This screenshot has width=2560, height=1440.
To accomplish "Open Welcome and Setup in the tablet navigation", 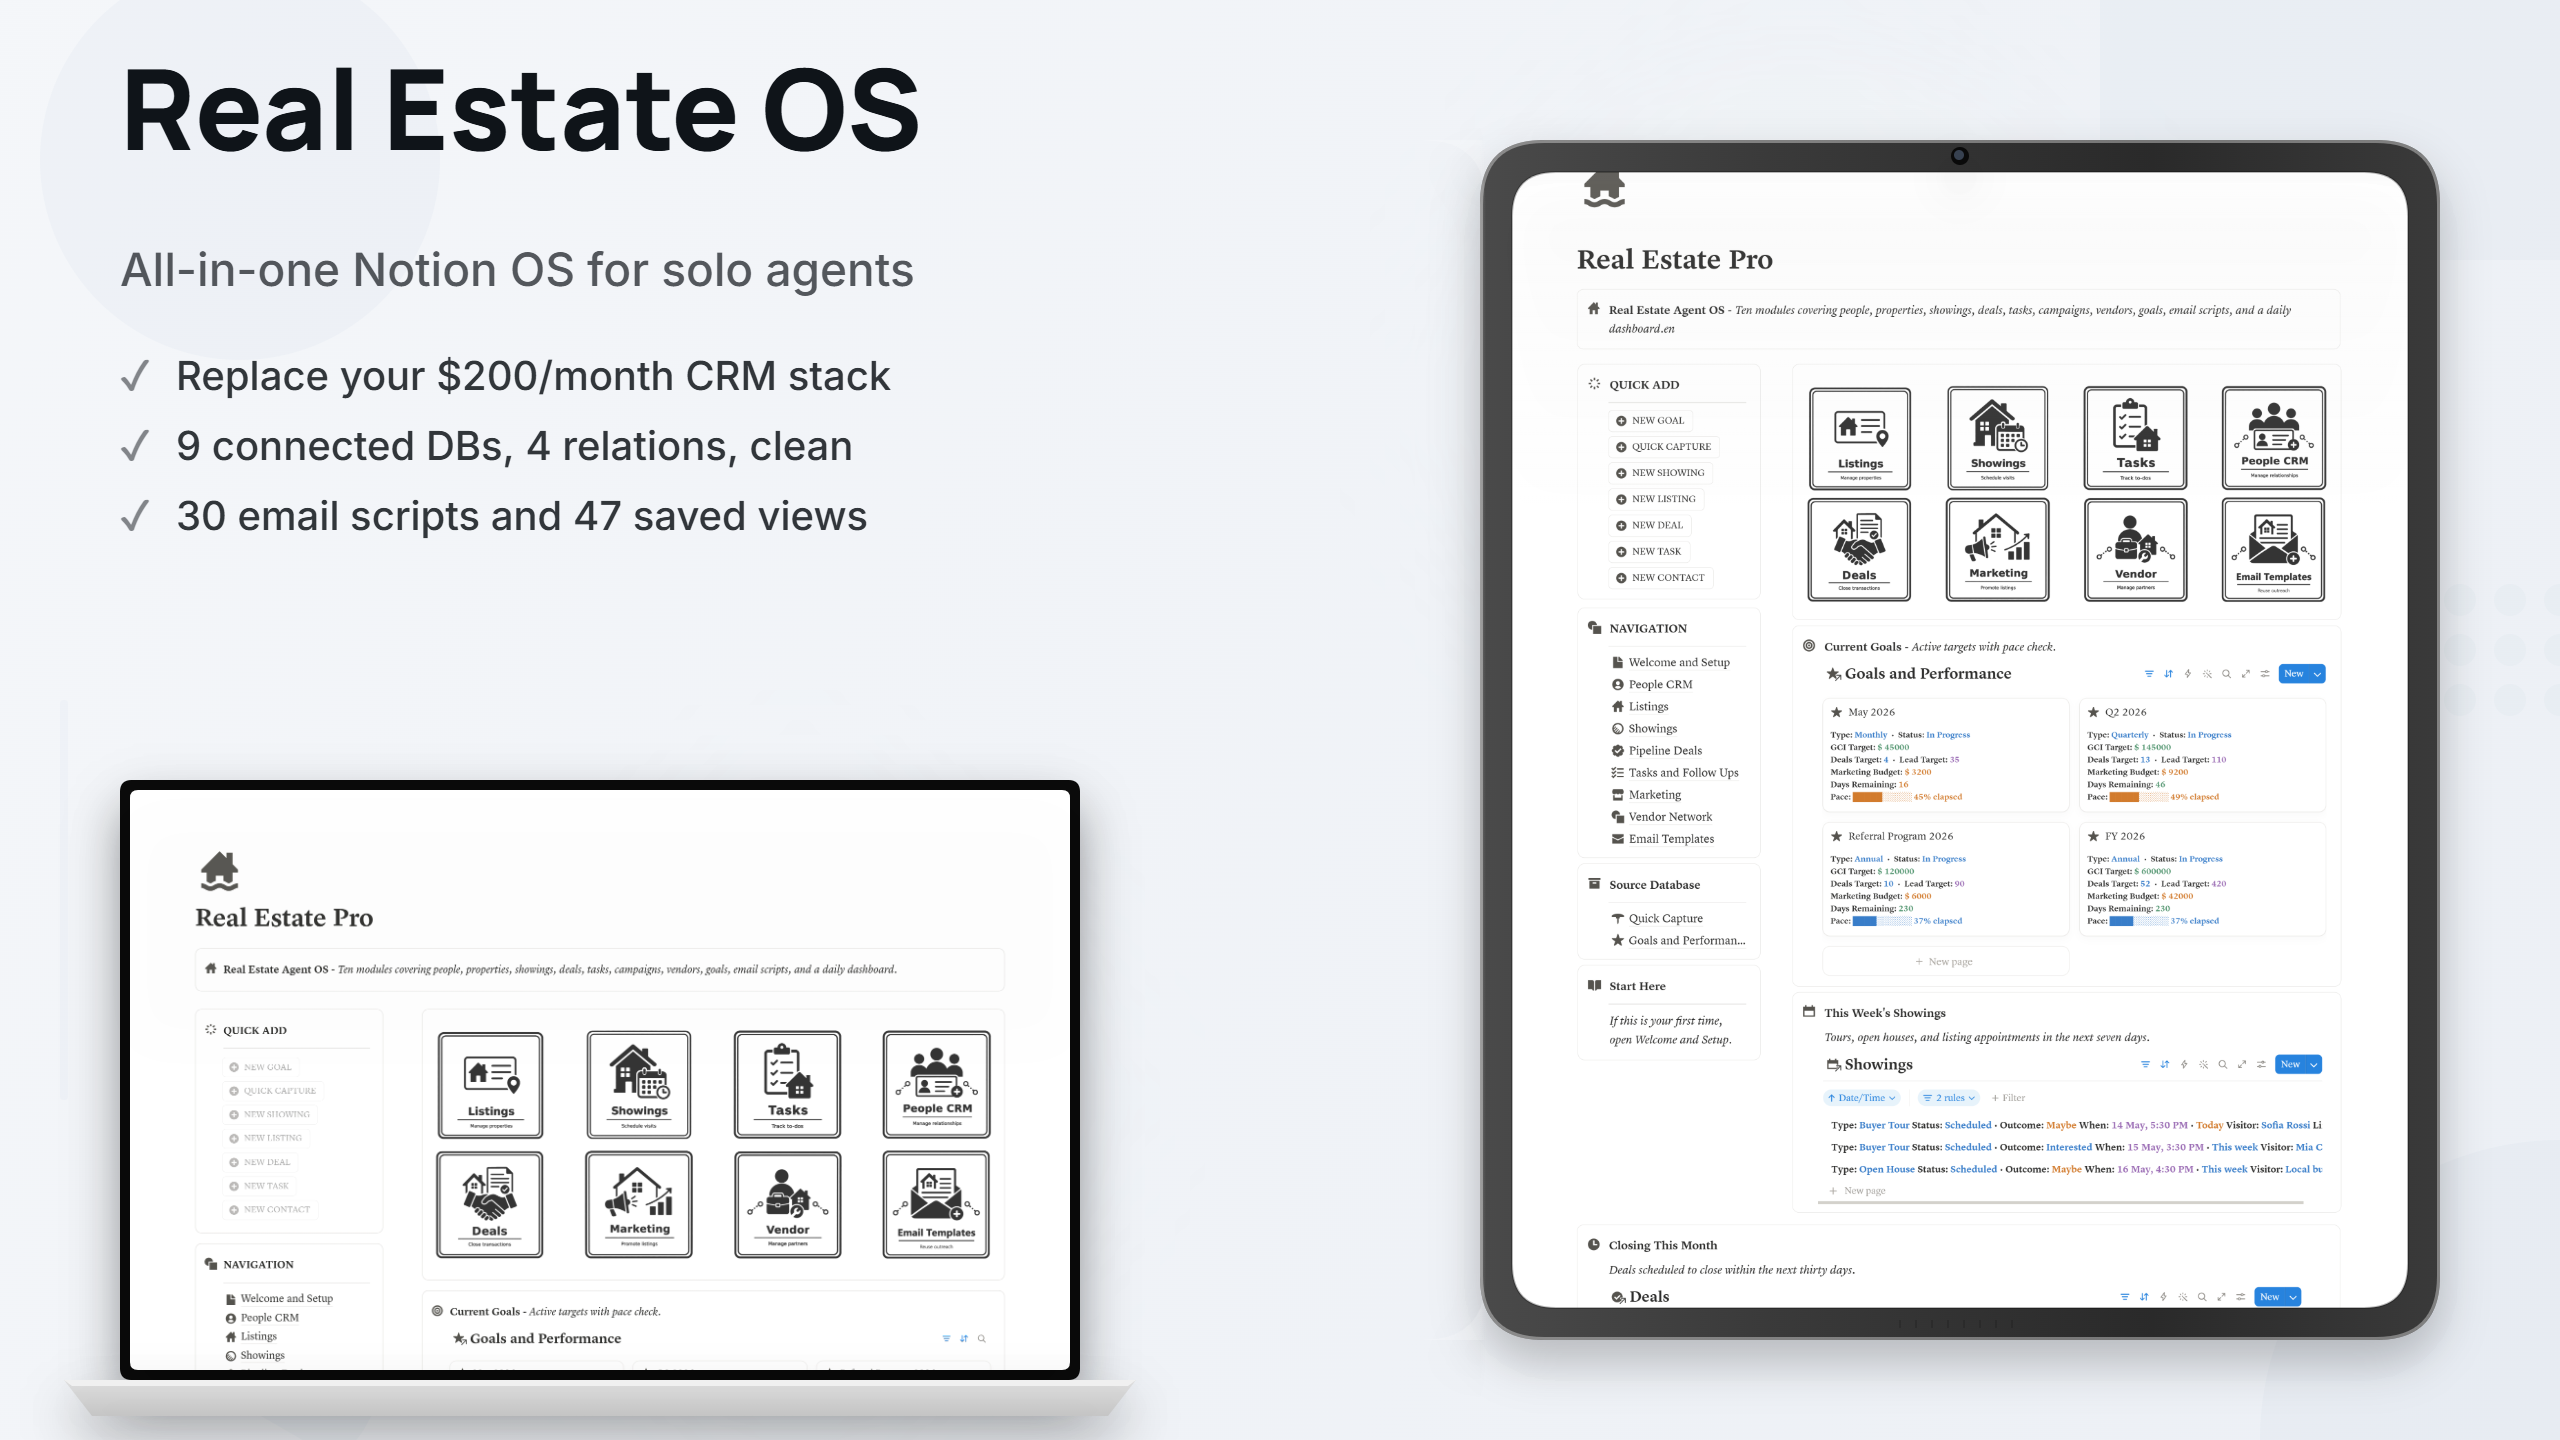I will click(x=1671, y=662).
